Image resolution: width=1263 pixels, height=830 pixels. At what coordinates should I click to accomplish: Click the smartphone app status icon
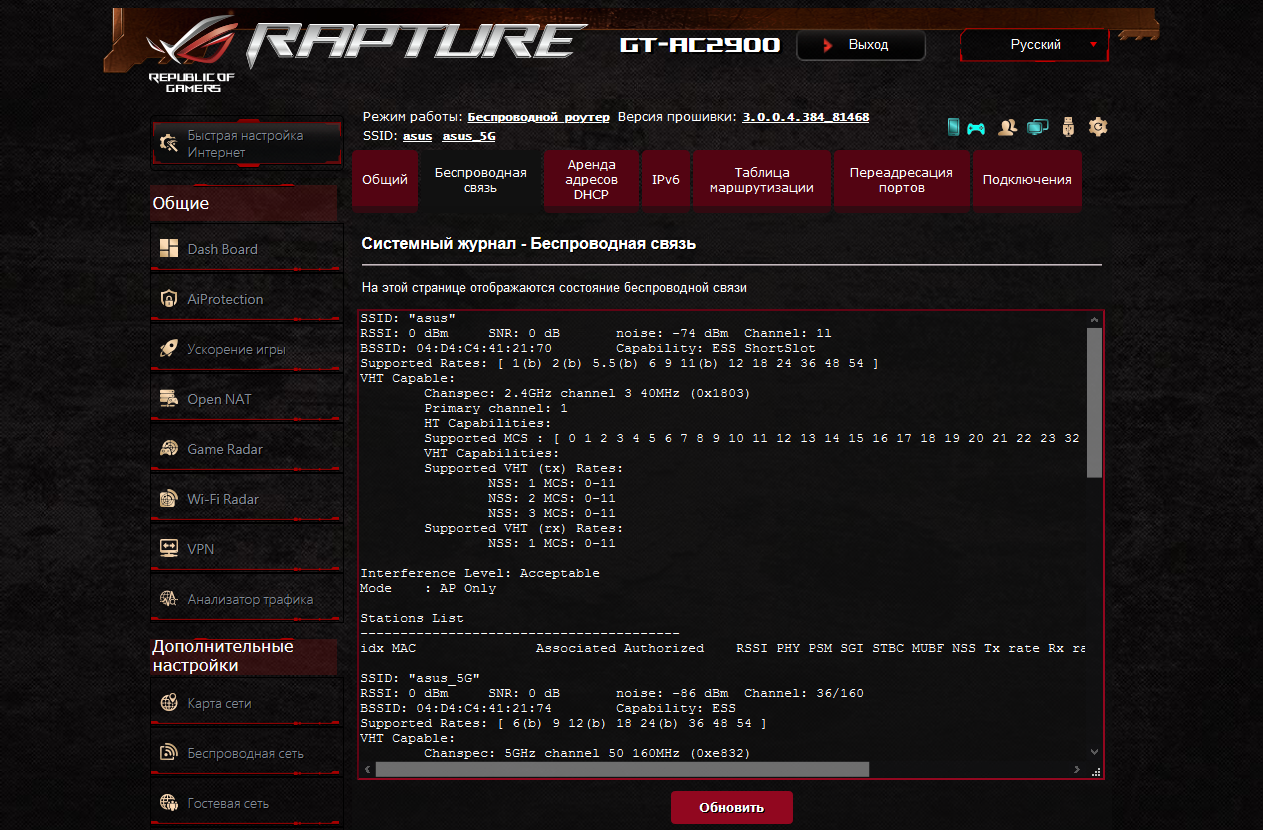tap(953, 127)
